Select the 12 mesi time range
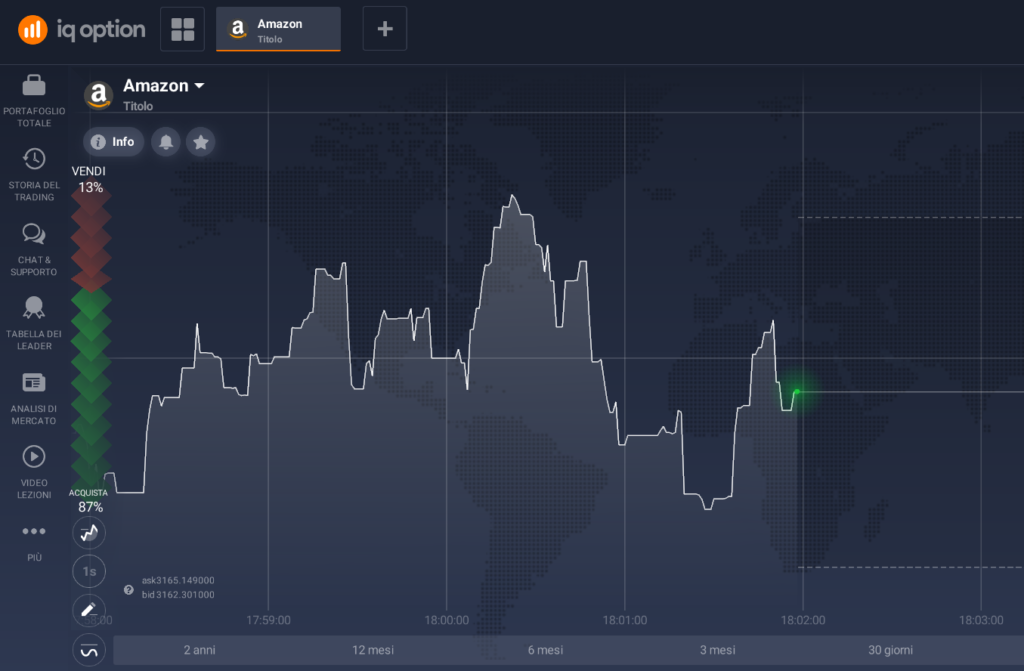Viewport: 1024px width, 671px height. (x=373, y=650)
